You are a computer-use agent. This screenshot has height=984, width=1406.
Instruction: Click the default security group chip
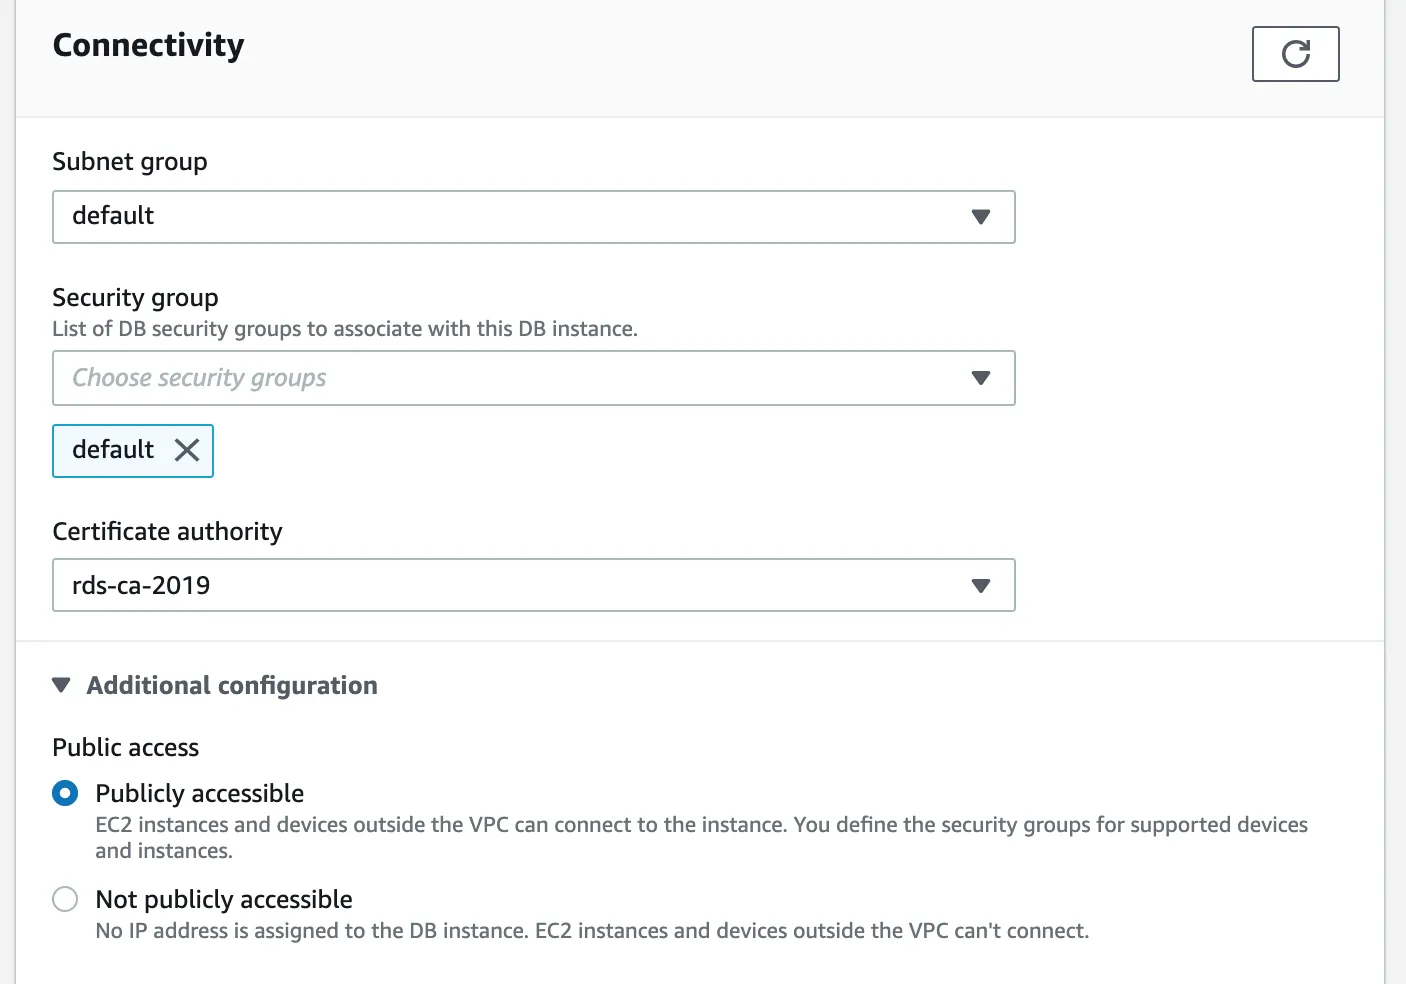click(113, 450)
